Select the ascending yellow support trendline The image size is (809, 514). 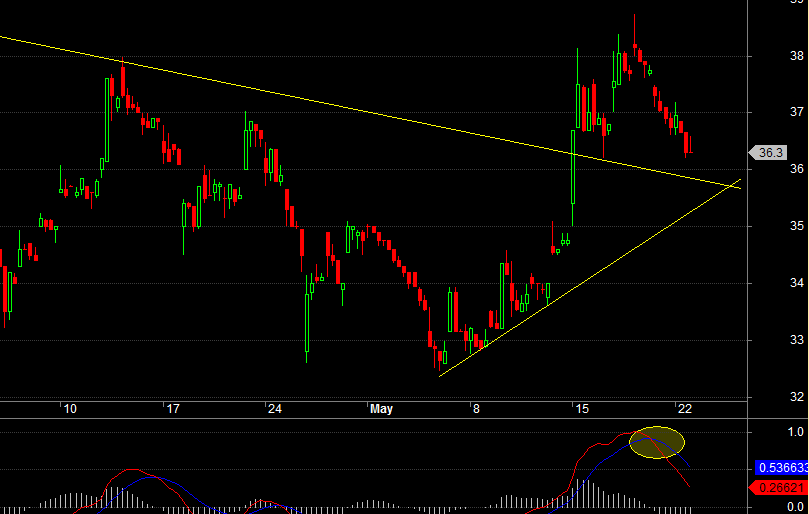click(590, 278)
